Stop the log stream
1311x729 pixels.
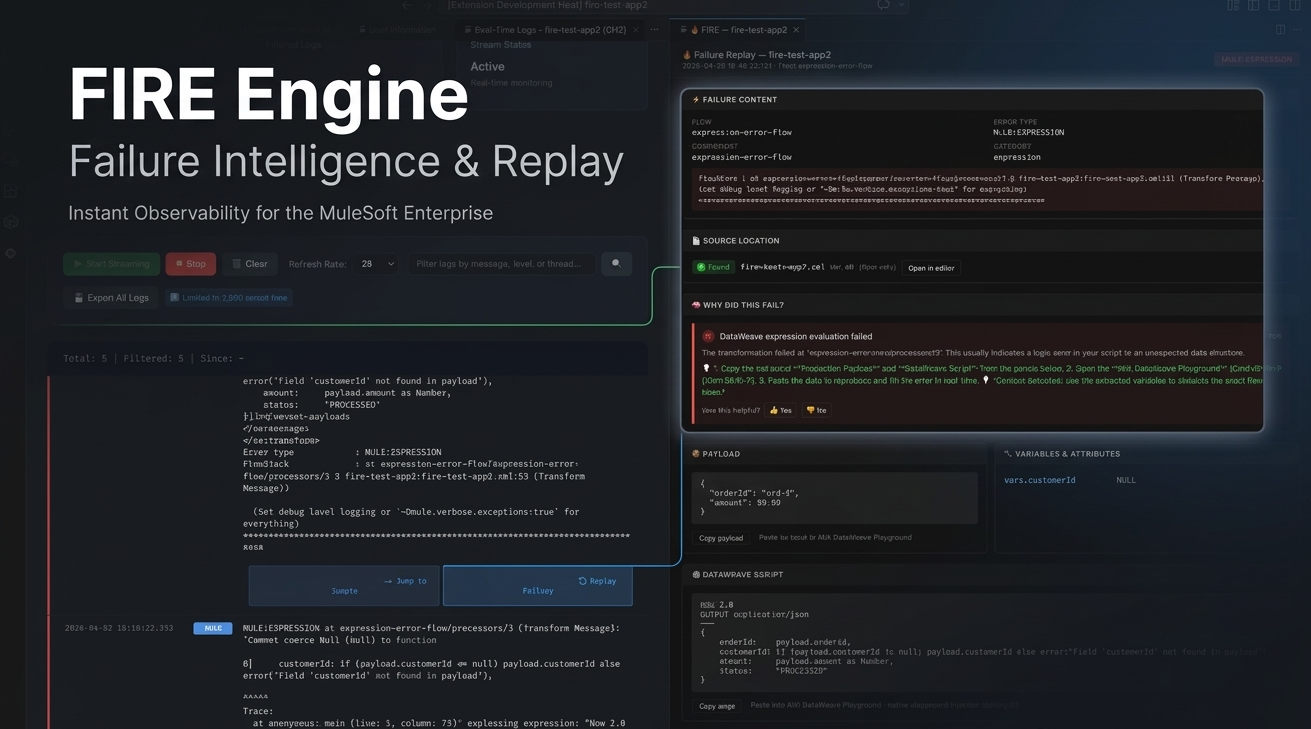pyautogui.click(x=190, y=264)
